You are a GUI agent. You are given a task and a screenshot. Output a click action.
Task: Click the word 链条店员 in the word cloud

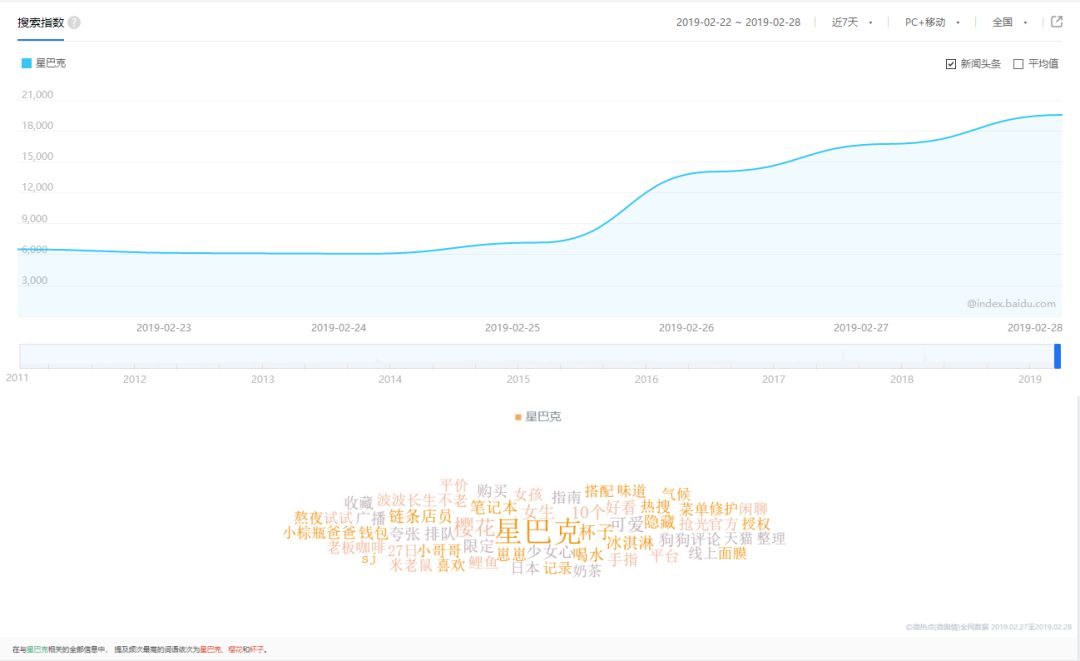[x=420, y=516]
